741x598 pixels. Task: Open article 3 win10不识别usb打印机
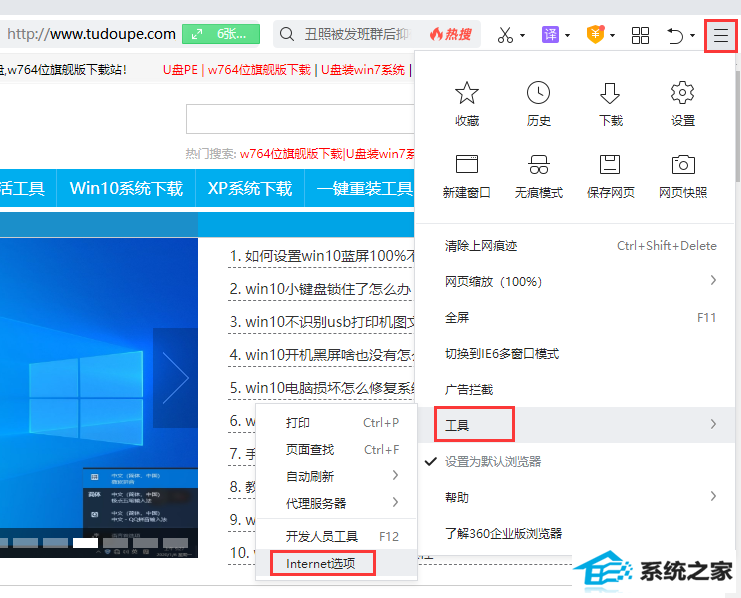pyautogui.click(x=322, y=322)
